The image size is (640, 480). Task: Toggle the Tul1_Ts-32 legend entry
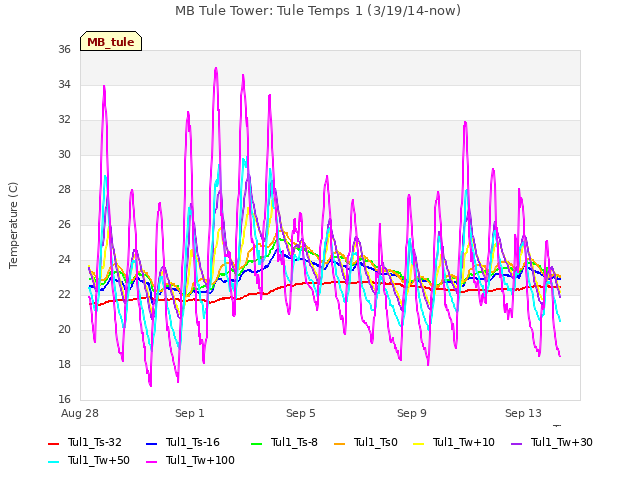tap(85, 442)
